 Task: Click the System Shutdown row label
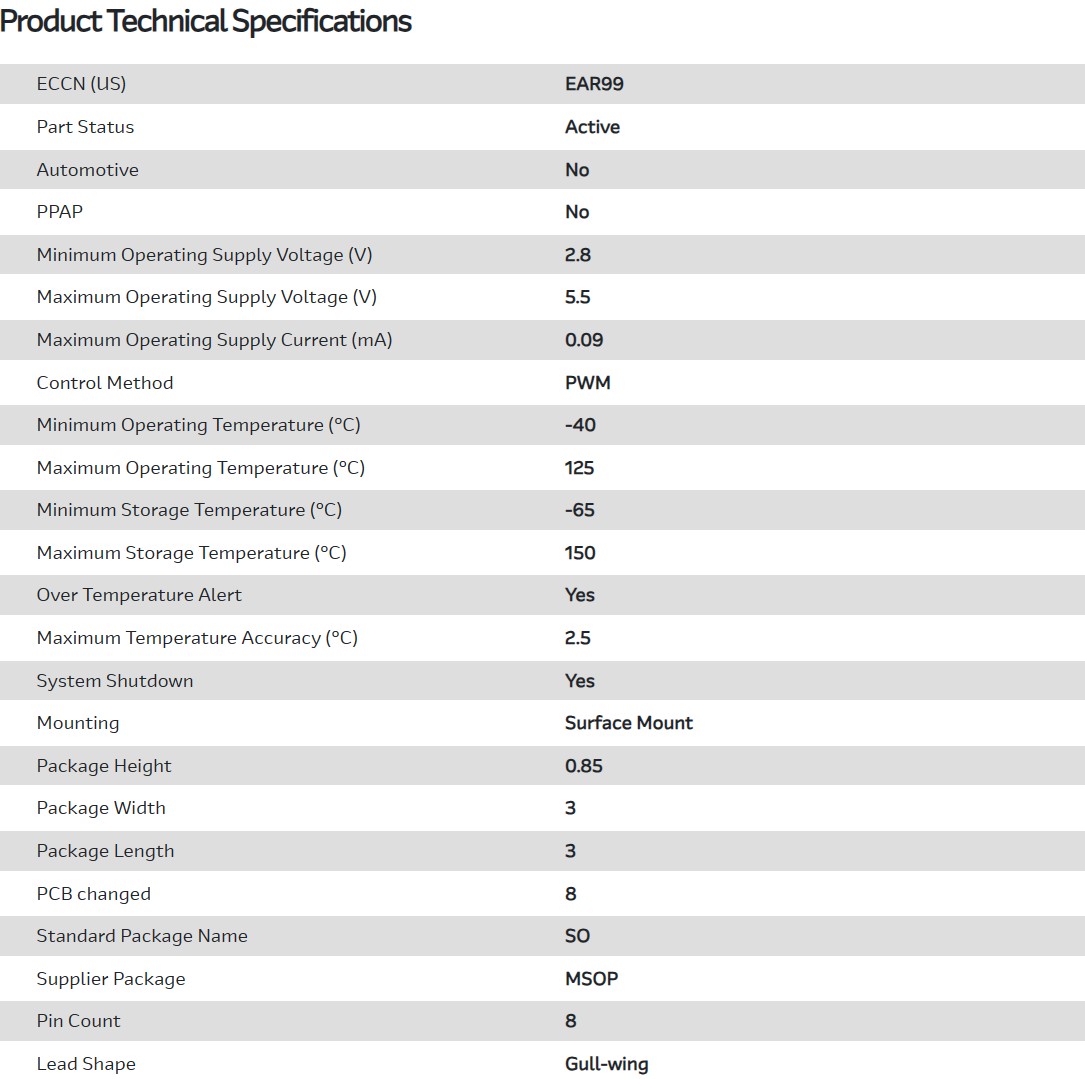[115, 681]
